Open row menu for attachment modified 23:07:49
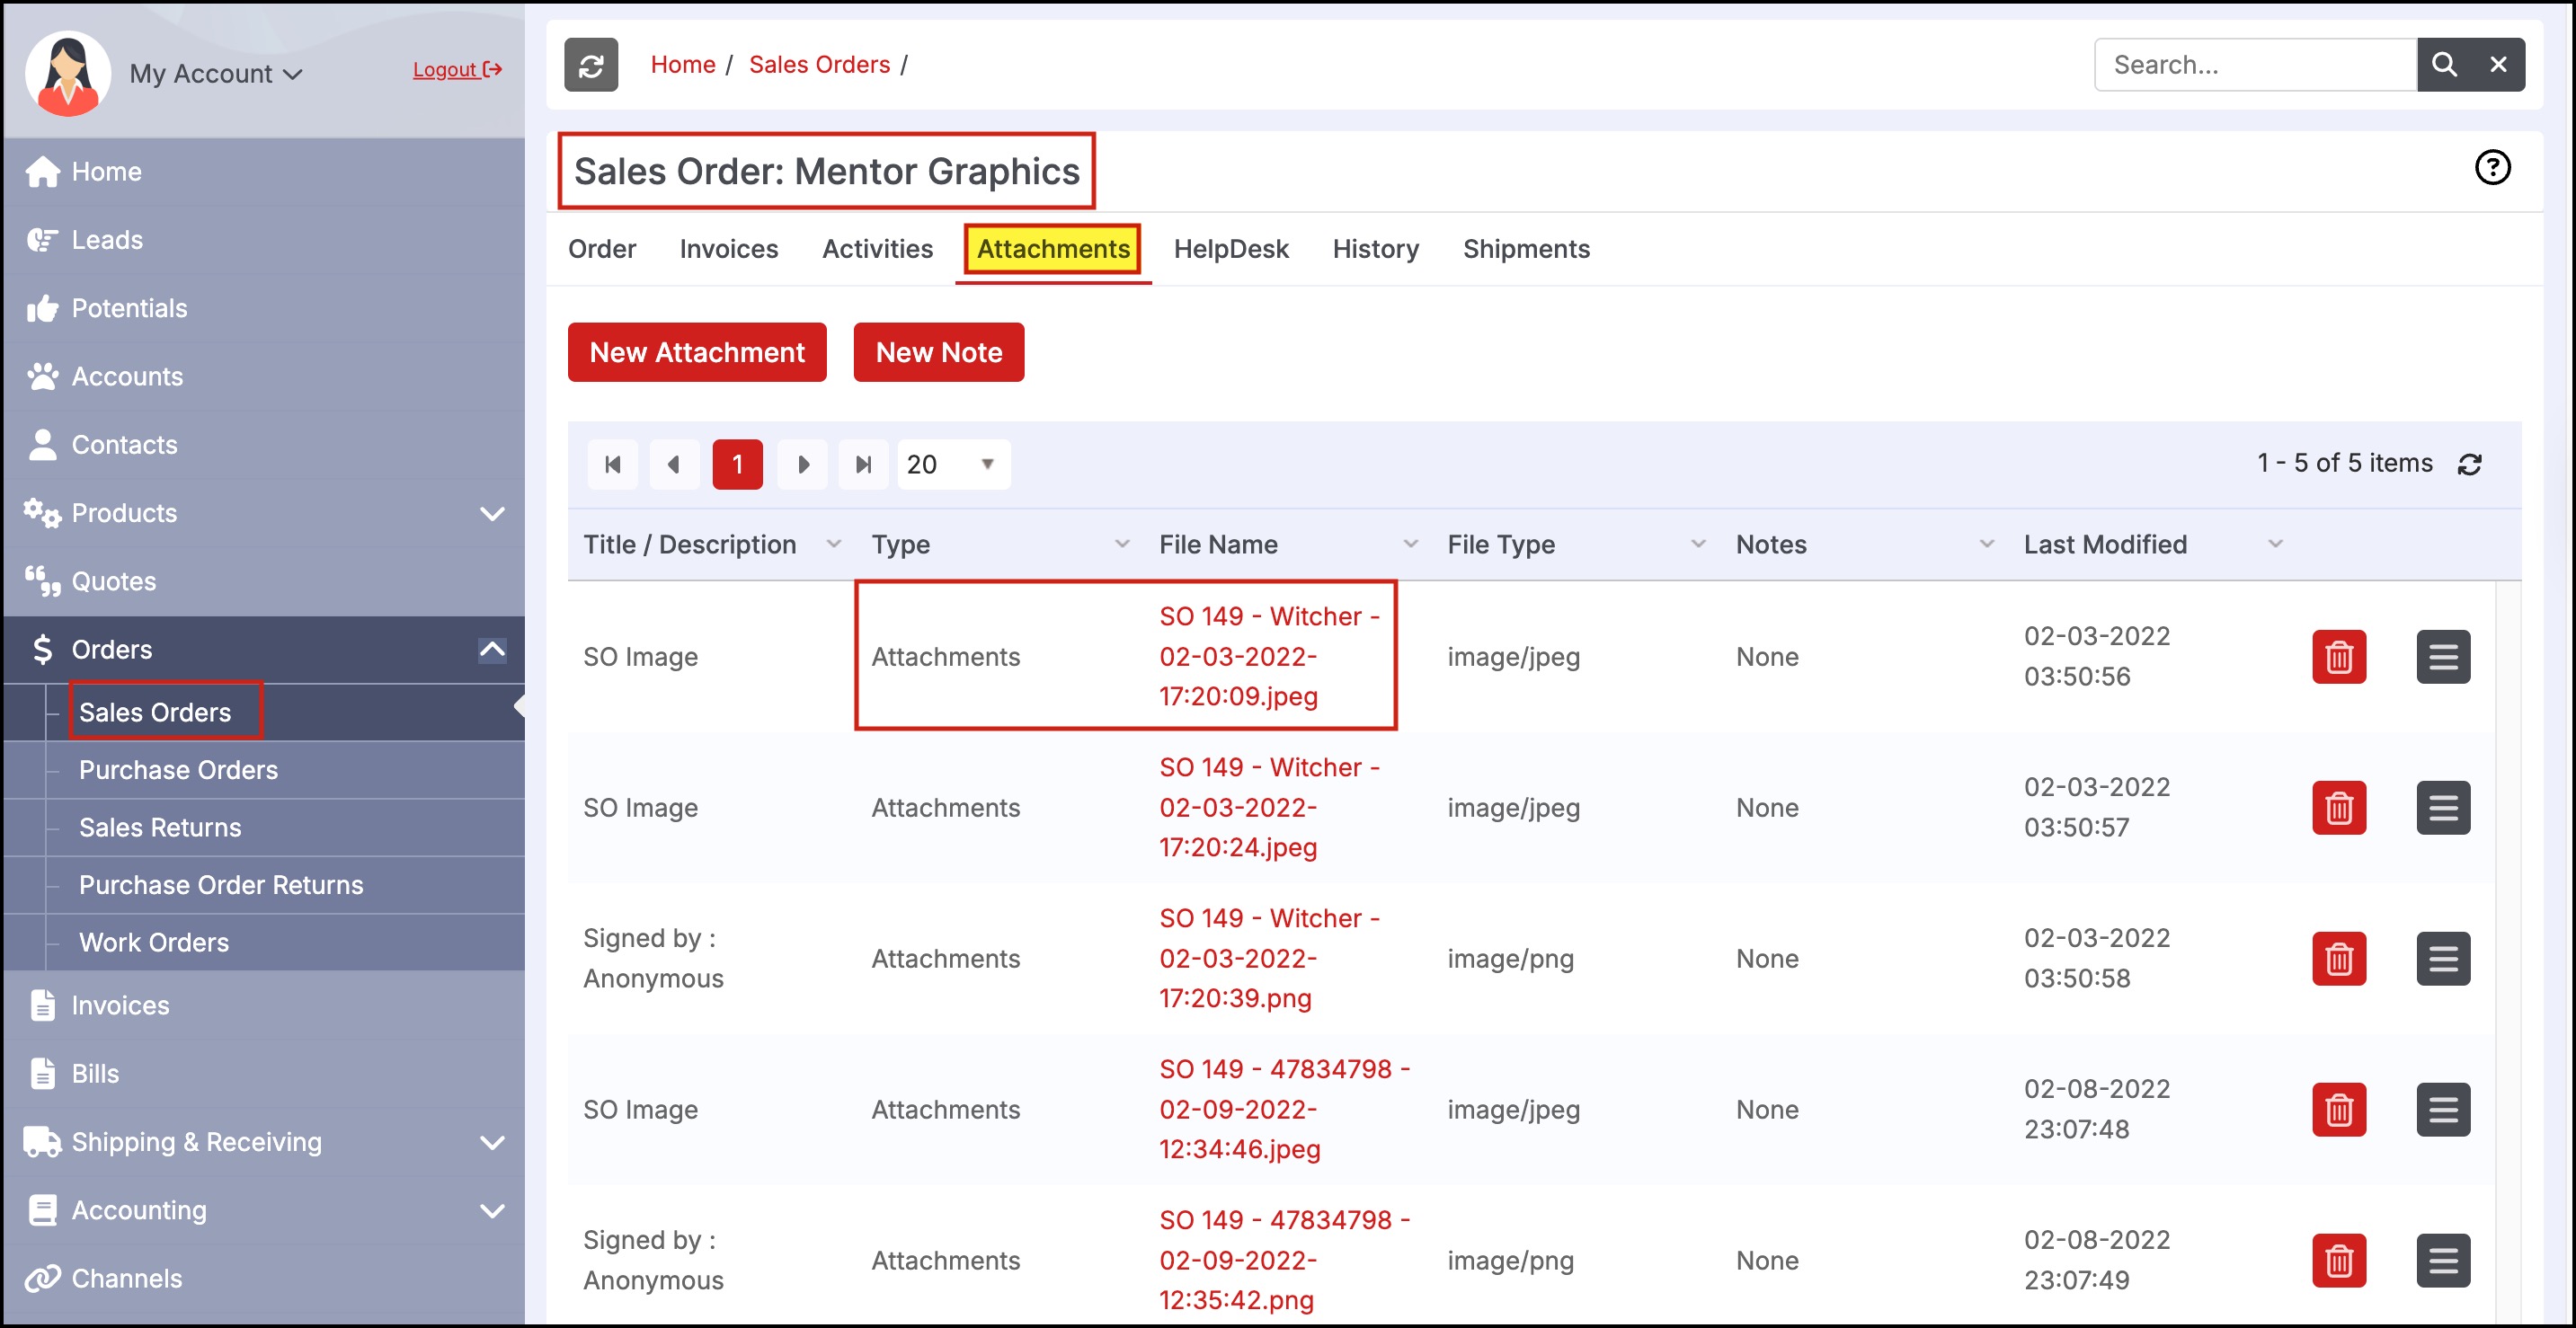The height and width of the screenshot is (1328, 2576). click(2443, 1261)
